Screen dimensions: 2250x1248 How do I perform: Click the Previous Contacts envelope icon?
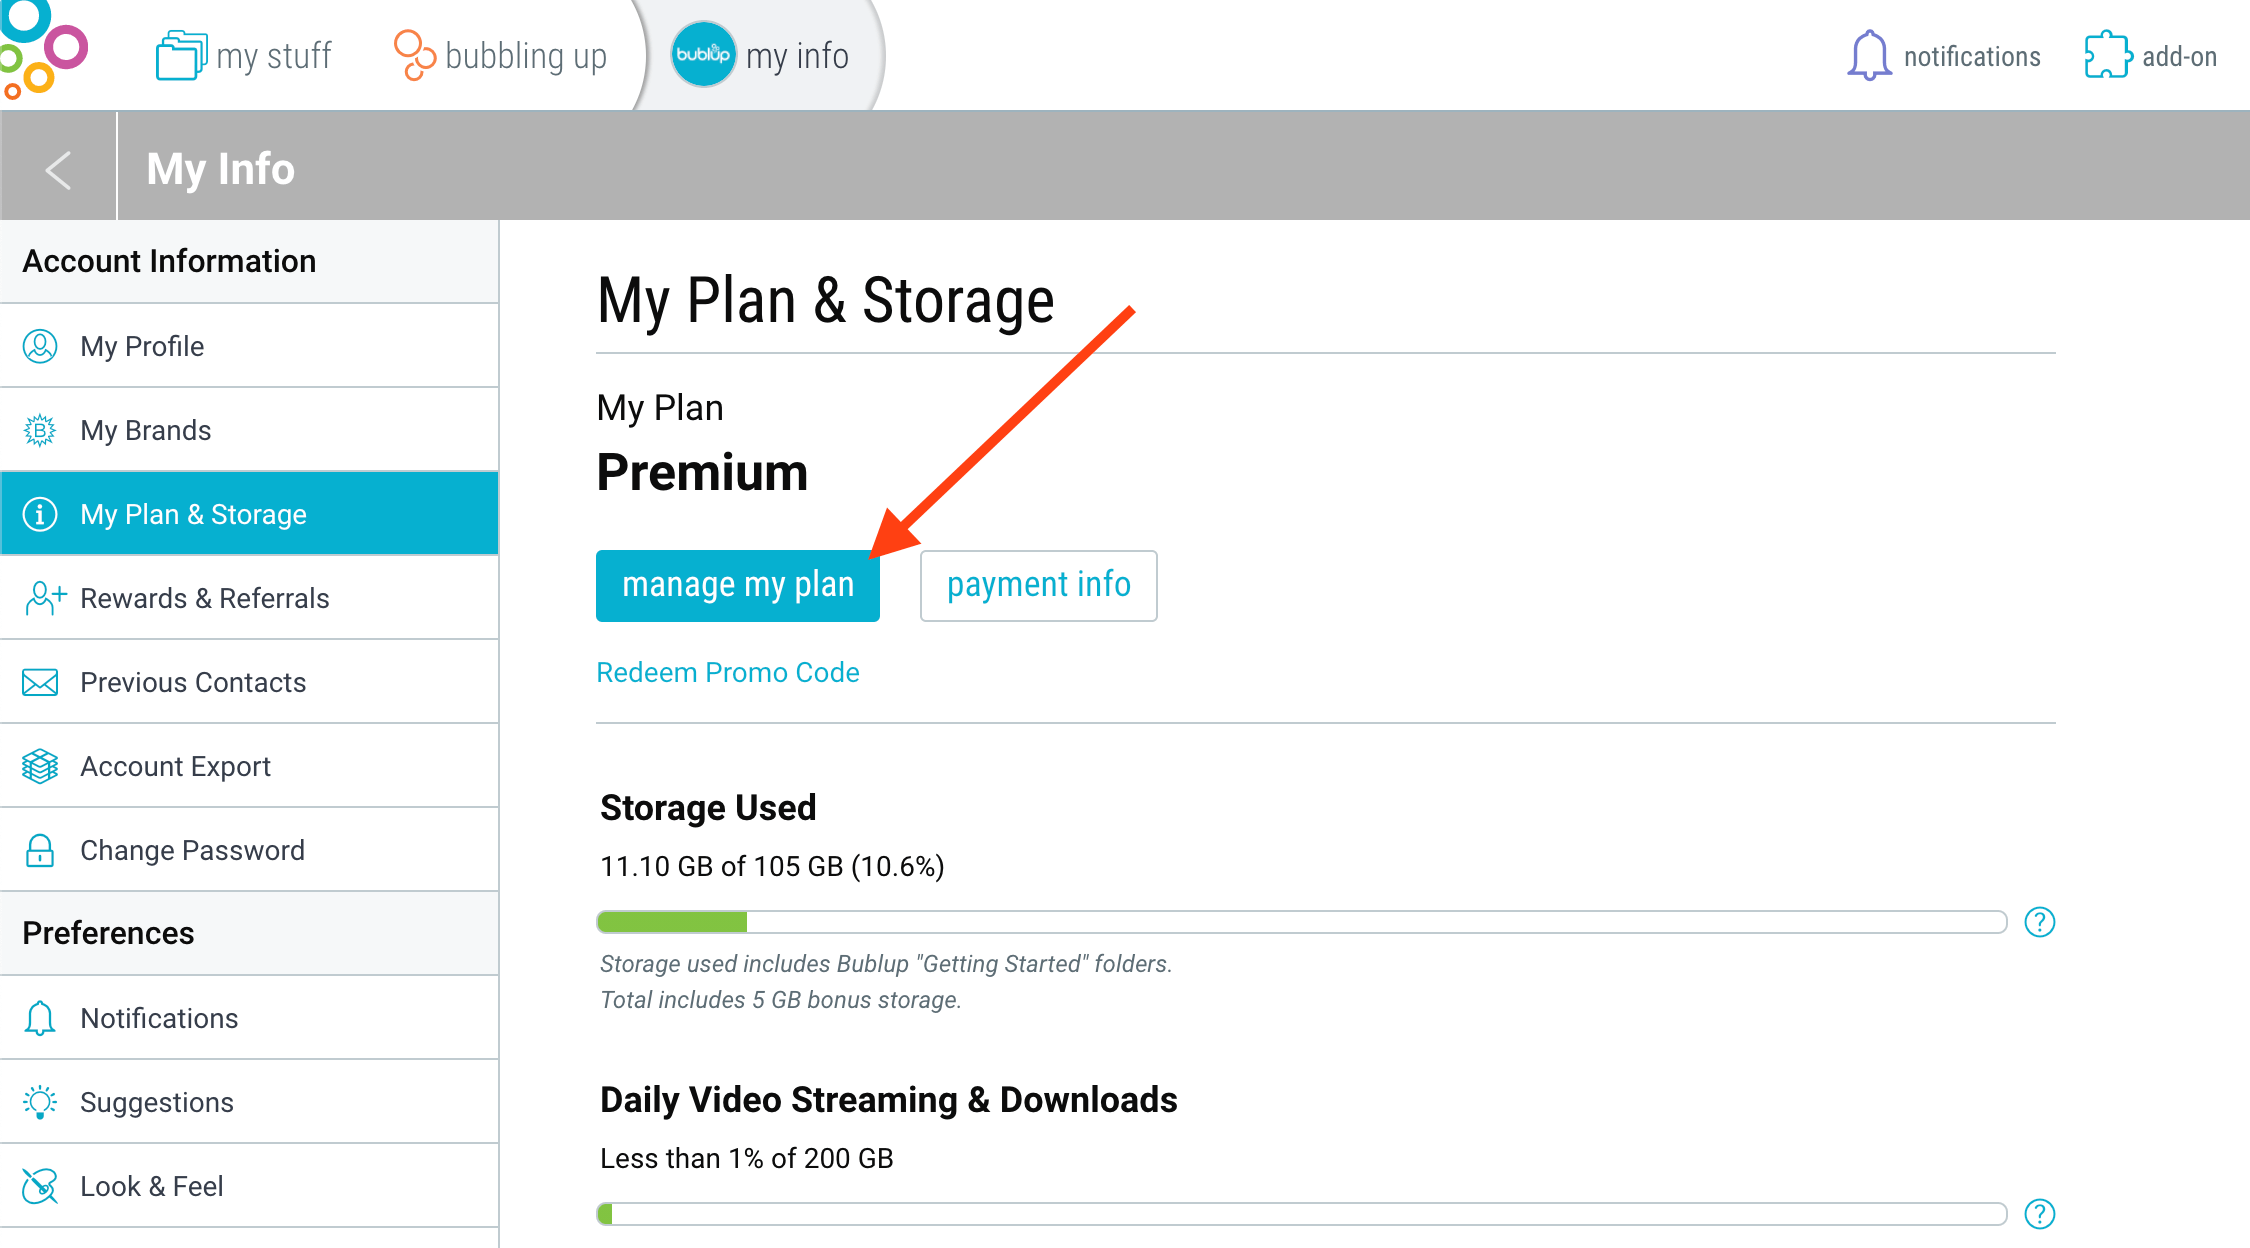click(40, 682)
